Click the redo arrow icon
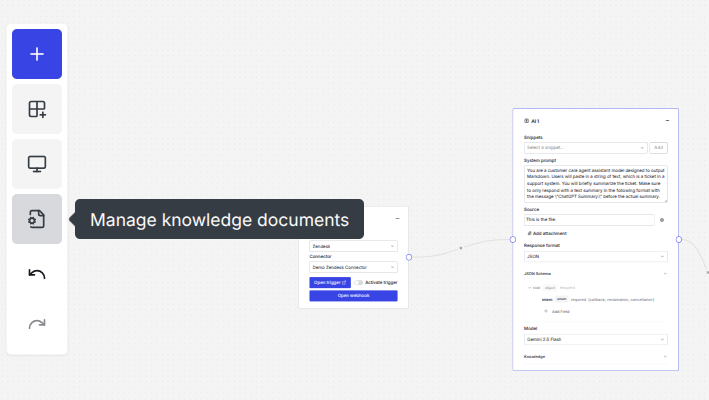 tap(37, 324)
